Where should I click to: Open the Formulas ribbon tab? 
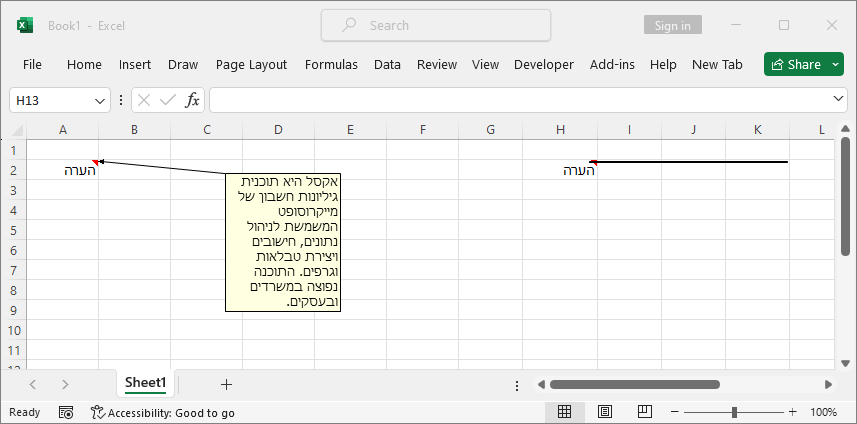[x=331, y=64]
